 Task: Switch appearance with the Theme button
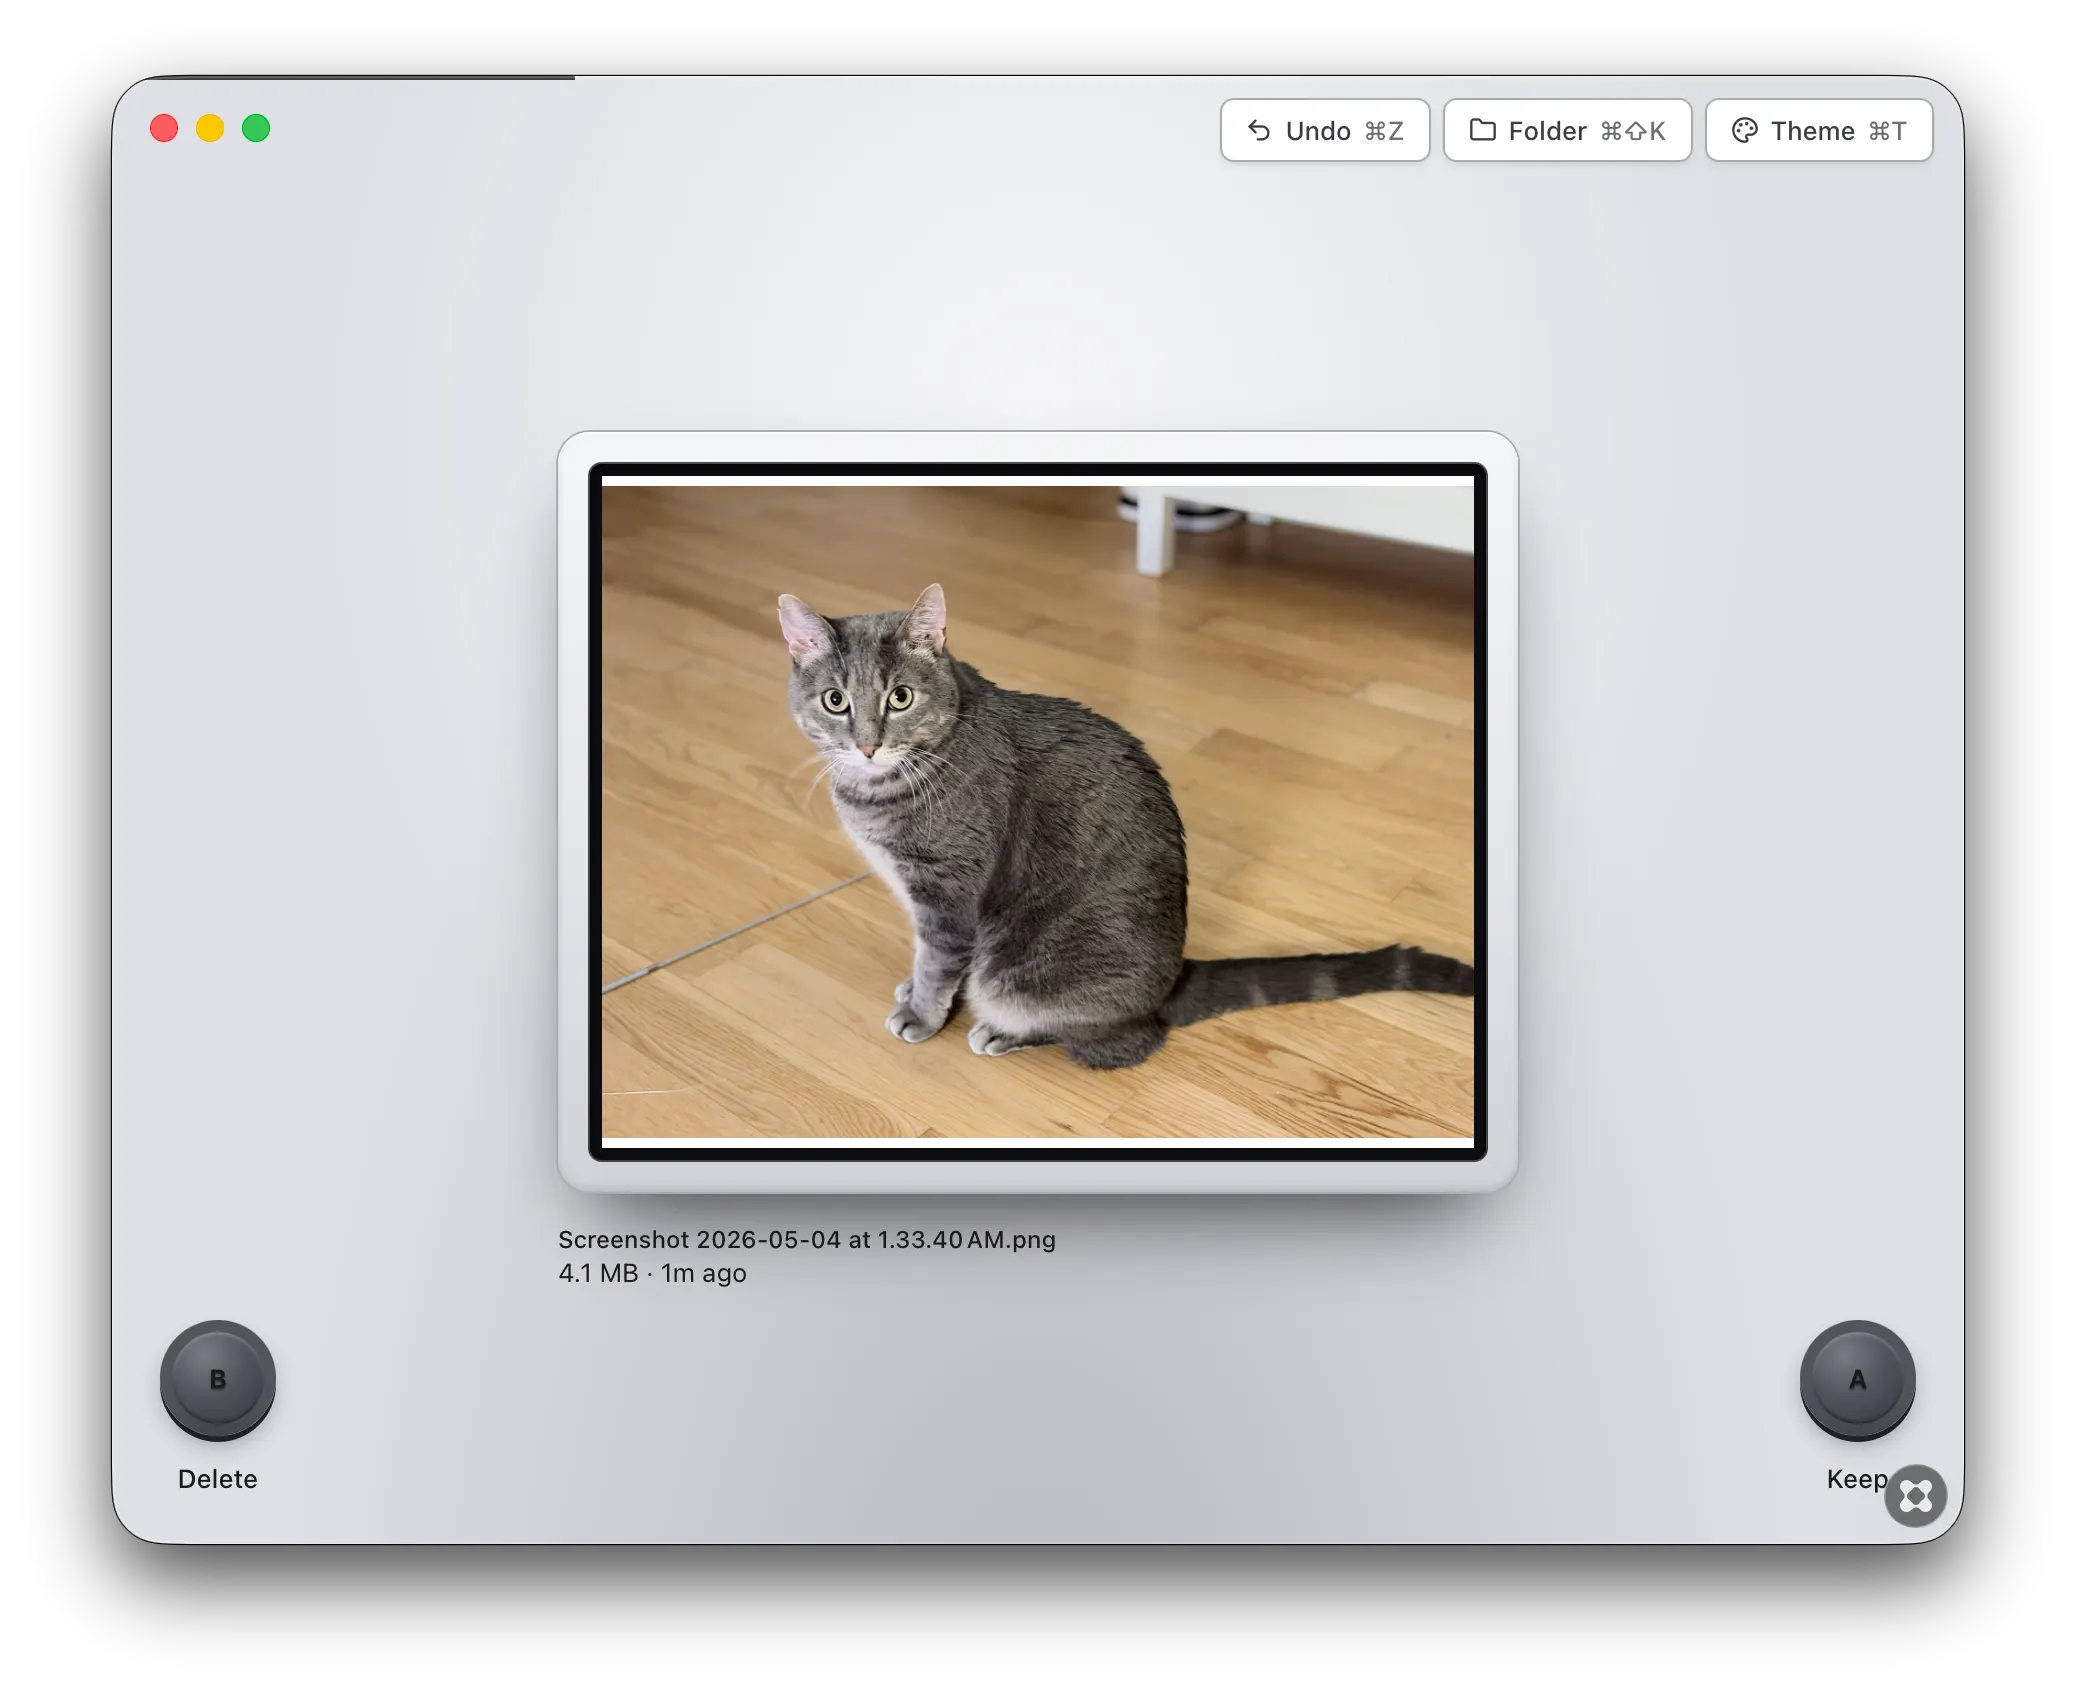click(1819, 130)
